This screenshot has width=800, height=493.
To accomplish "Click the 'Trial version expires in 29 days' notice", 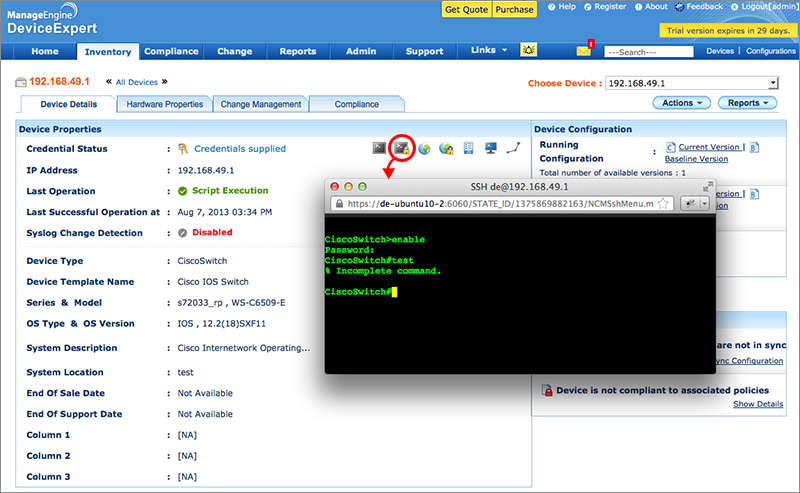I will (728, 31).
